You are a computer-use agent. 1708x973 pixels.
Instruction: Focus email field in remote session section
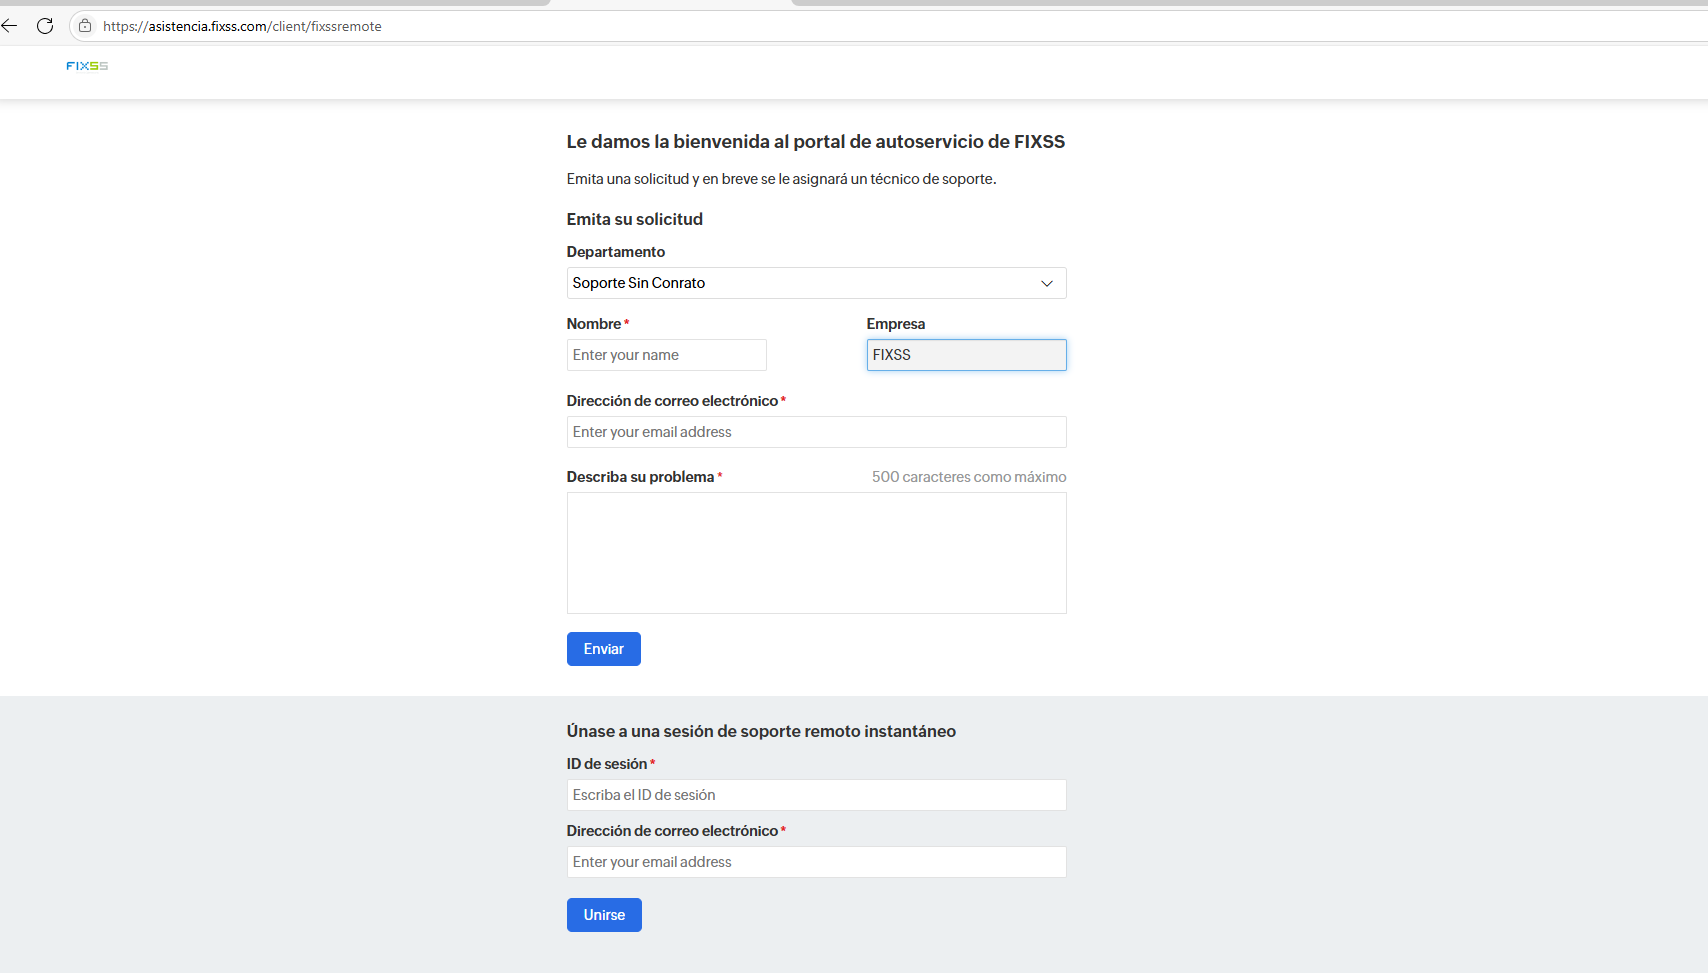[816, 862]
